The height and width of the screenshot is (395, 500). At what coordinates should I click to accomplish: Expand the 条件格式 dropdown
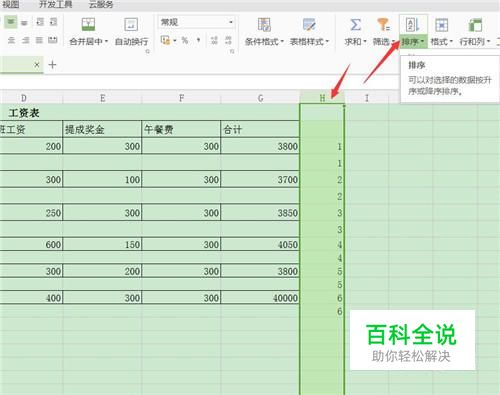coord(282,41)
